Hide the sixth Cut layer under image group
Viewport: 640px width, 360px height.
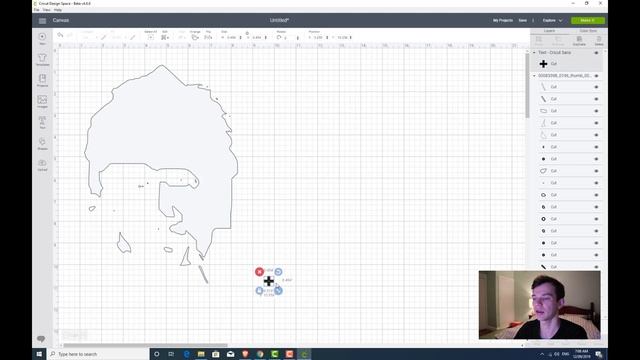pyautogui.click(x=596, y=147)
